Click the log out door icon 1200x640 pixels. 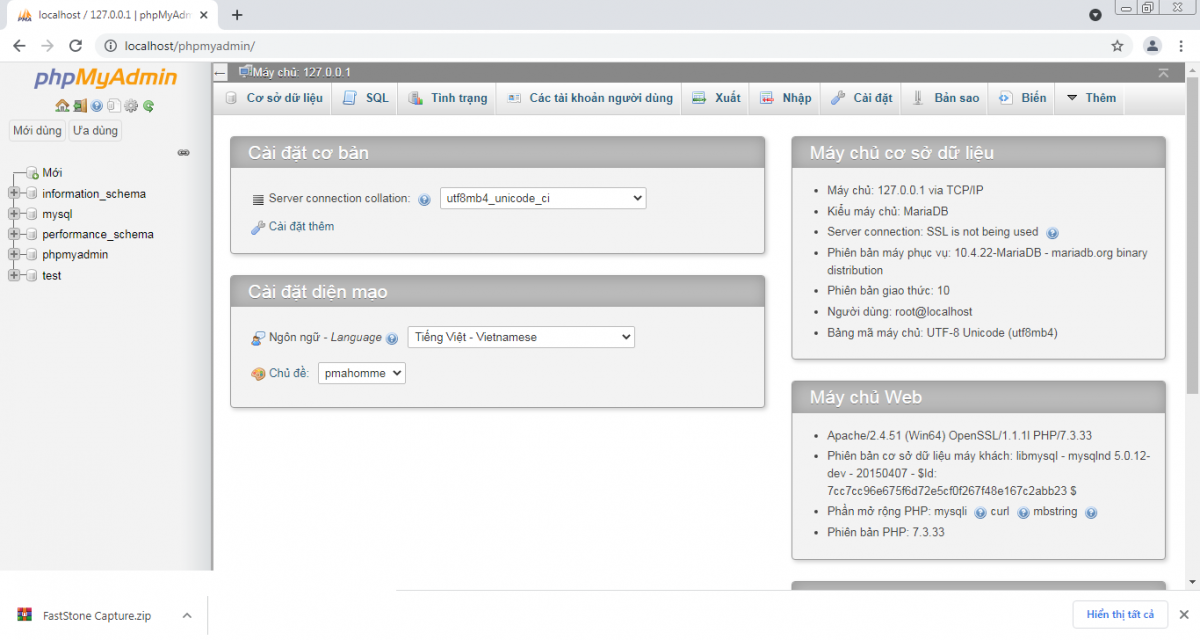(79, 106)
